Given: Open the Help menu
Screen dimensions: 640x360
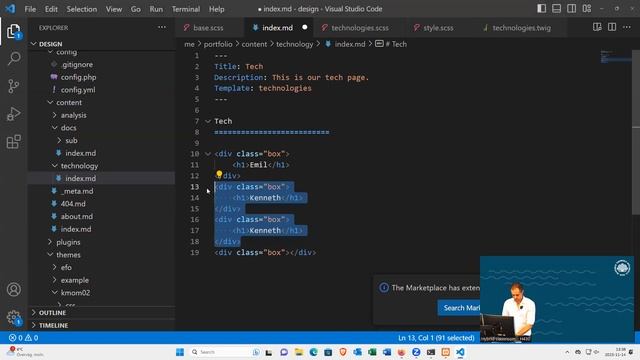Looking at the screenshot, I should (216, 9).
